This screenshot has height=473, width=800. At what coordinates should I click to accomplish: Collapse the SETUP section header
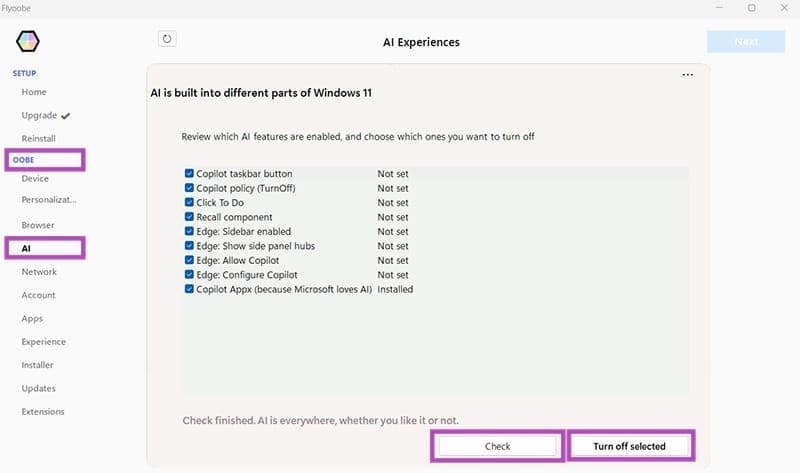tap(24, 73)
